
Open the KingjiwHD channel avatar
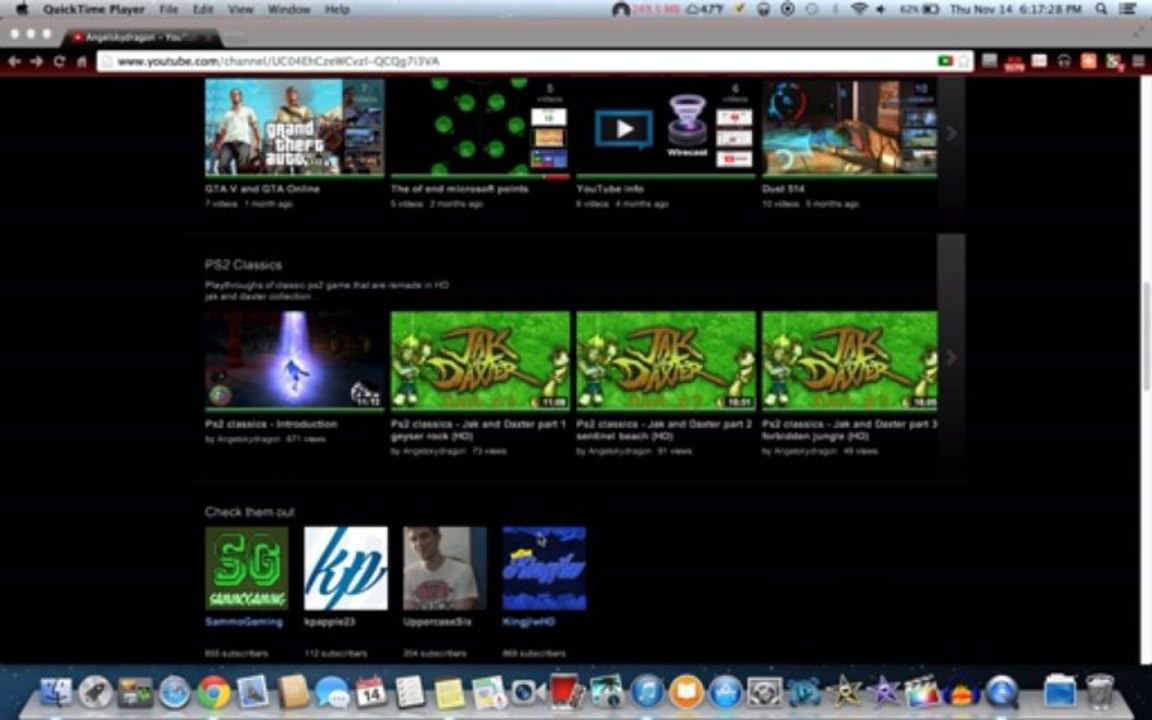click(x=544, y=568)
